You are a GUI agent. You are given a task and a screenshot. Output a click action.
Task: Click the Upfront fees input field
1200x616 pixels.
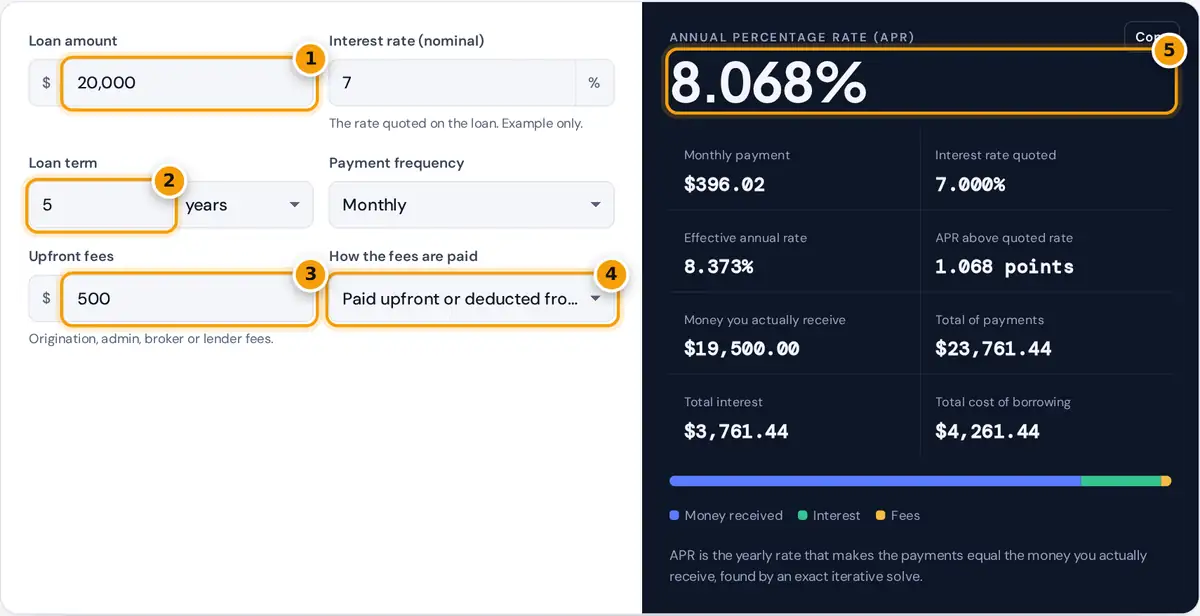pyautogui.click(x=189, y=299)
